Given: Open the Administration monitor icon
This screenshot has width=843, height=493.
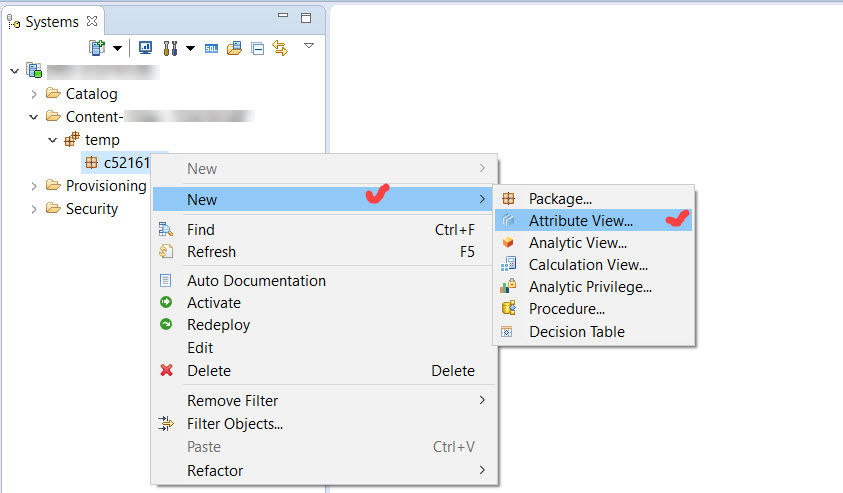Looking at the screenshot, I should tap(145, 47).
